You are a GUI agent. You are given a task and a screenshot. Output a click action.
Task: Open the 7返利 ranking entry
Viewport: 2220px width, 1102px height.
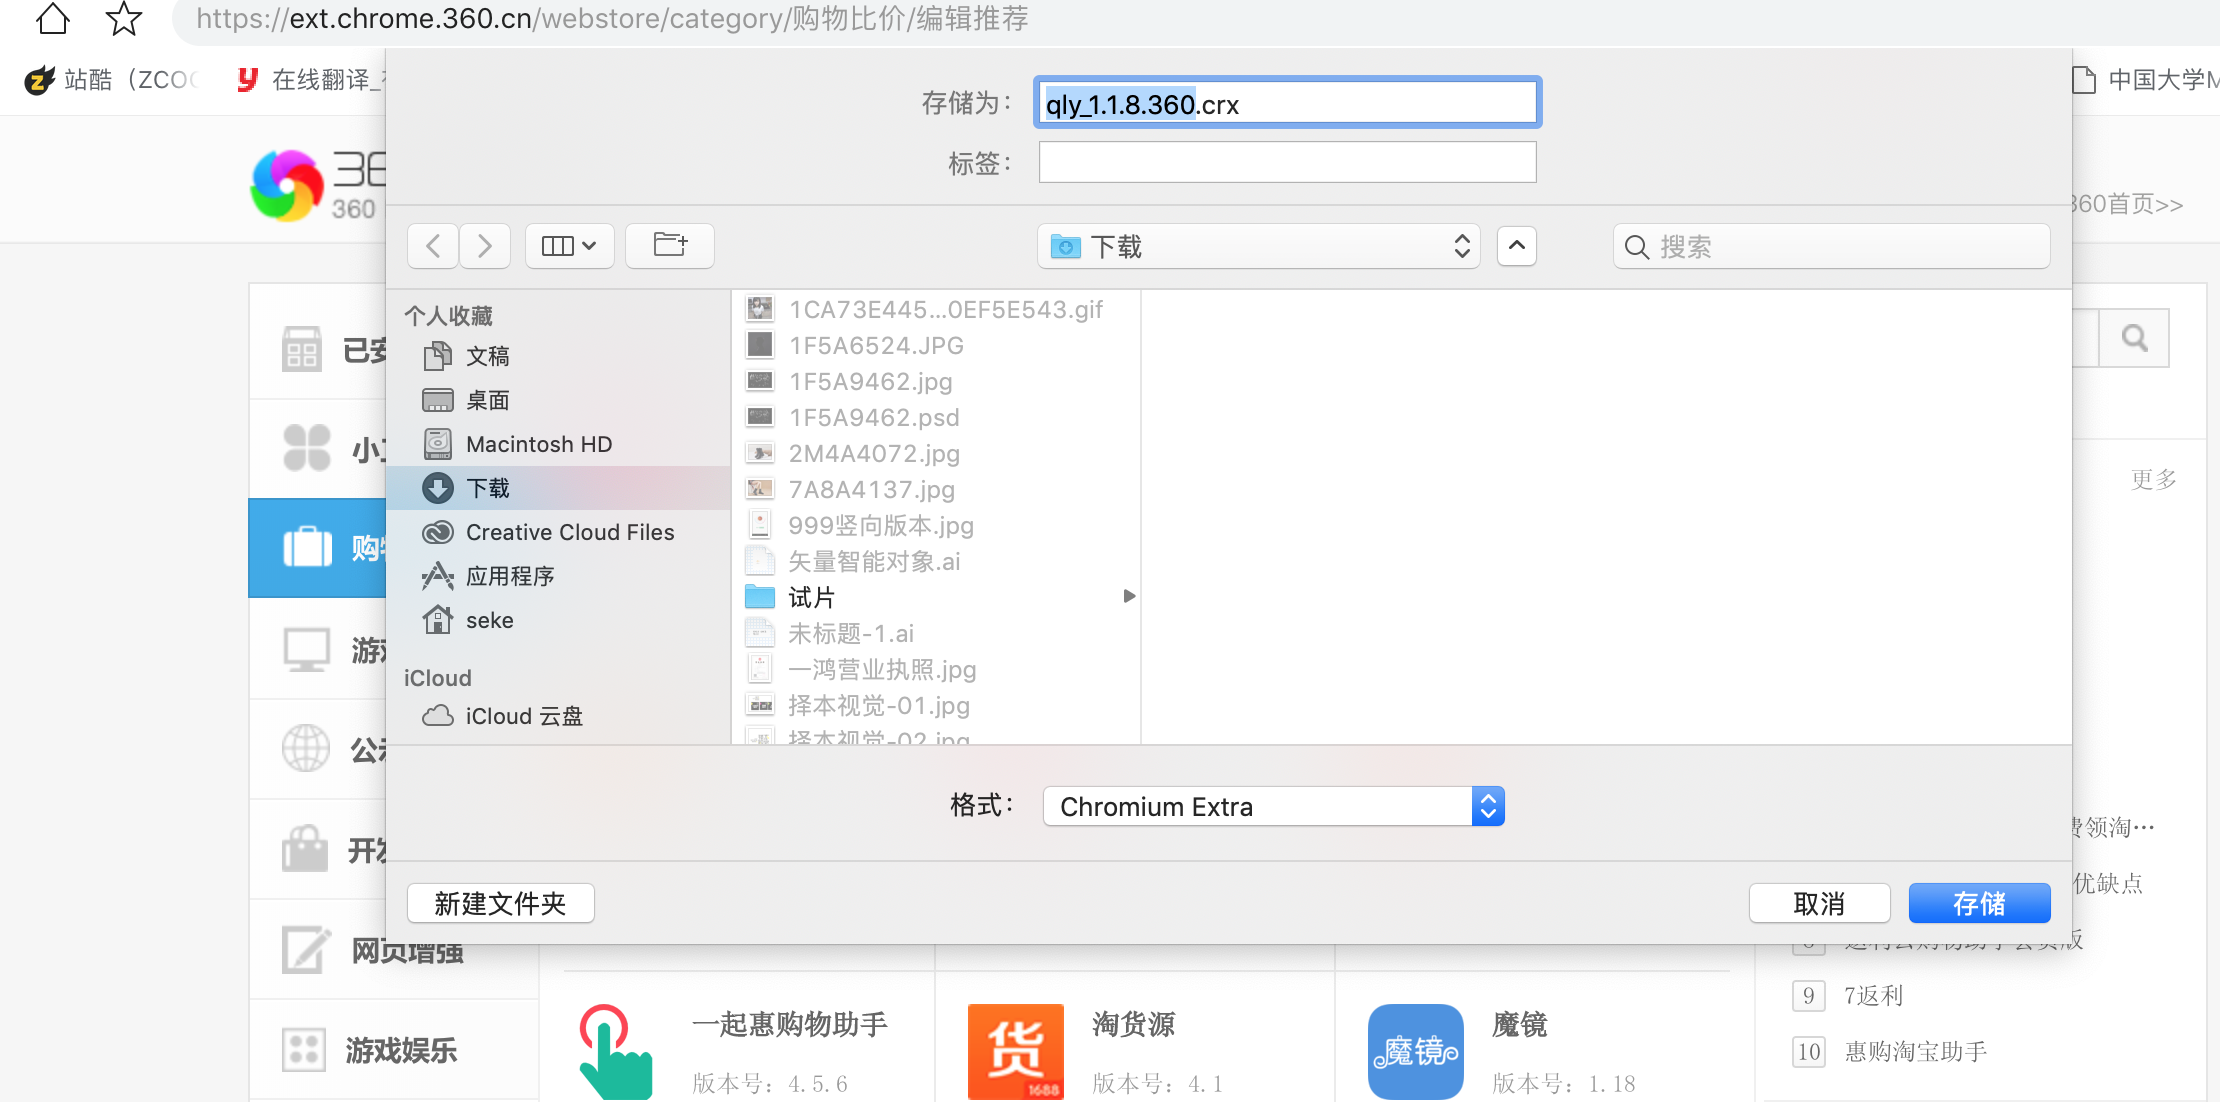[1874, 996]
